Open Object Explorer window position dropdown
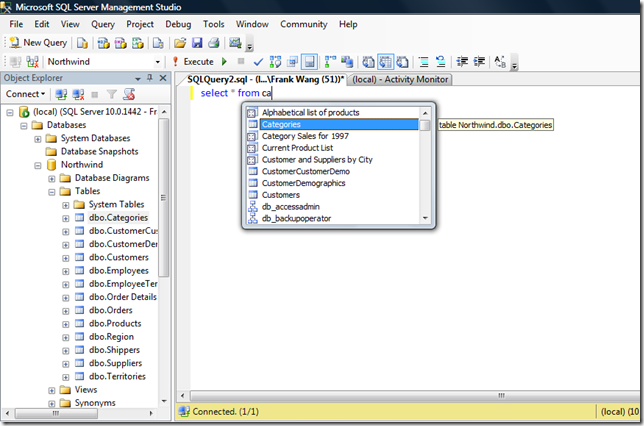Screen dimensions: 644x426 tap(138, 78)
